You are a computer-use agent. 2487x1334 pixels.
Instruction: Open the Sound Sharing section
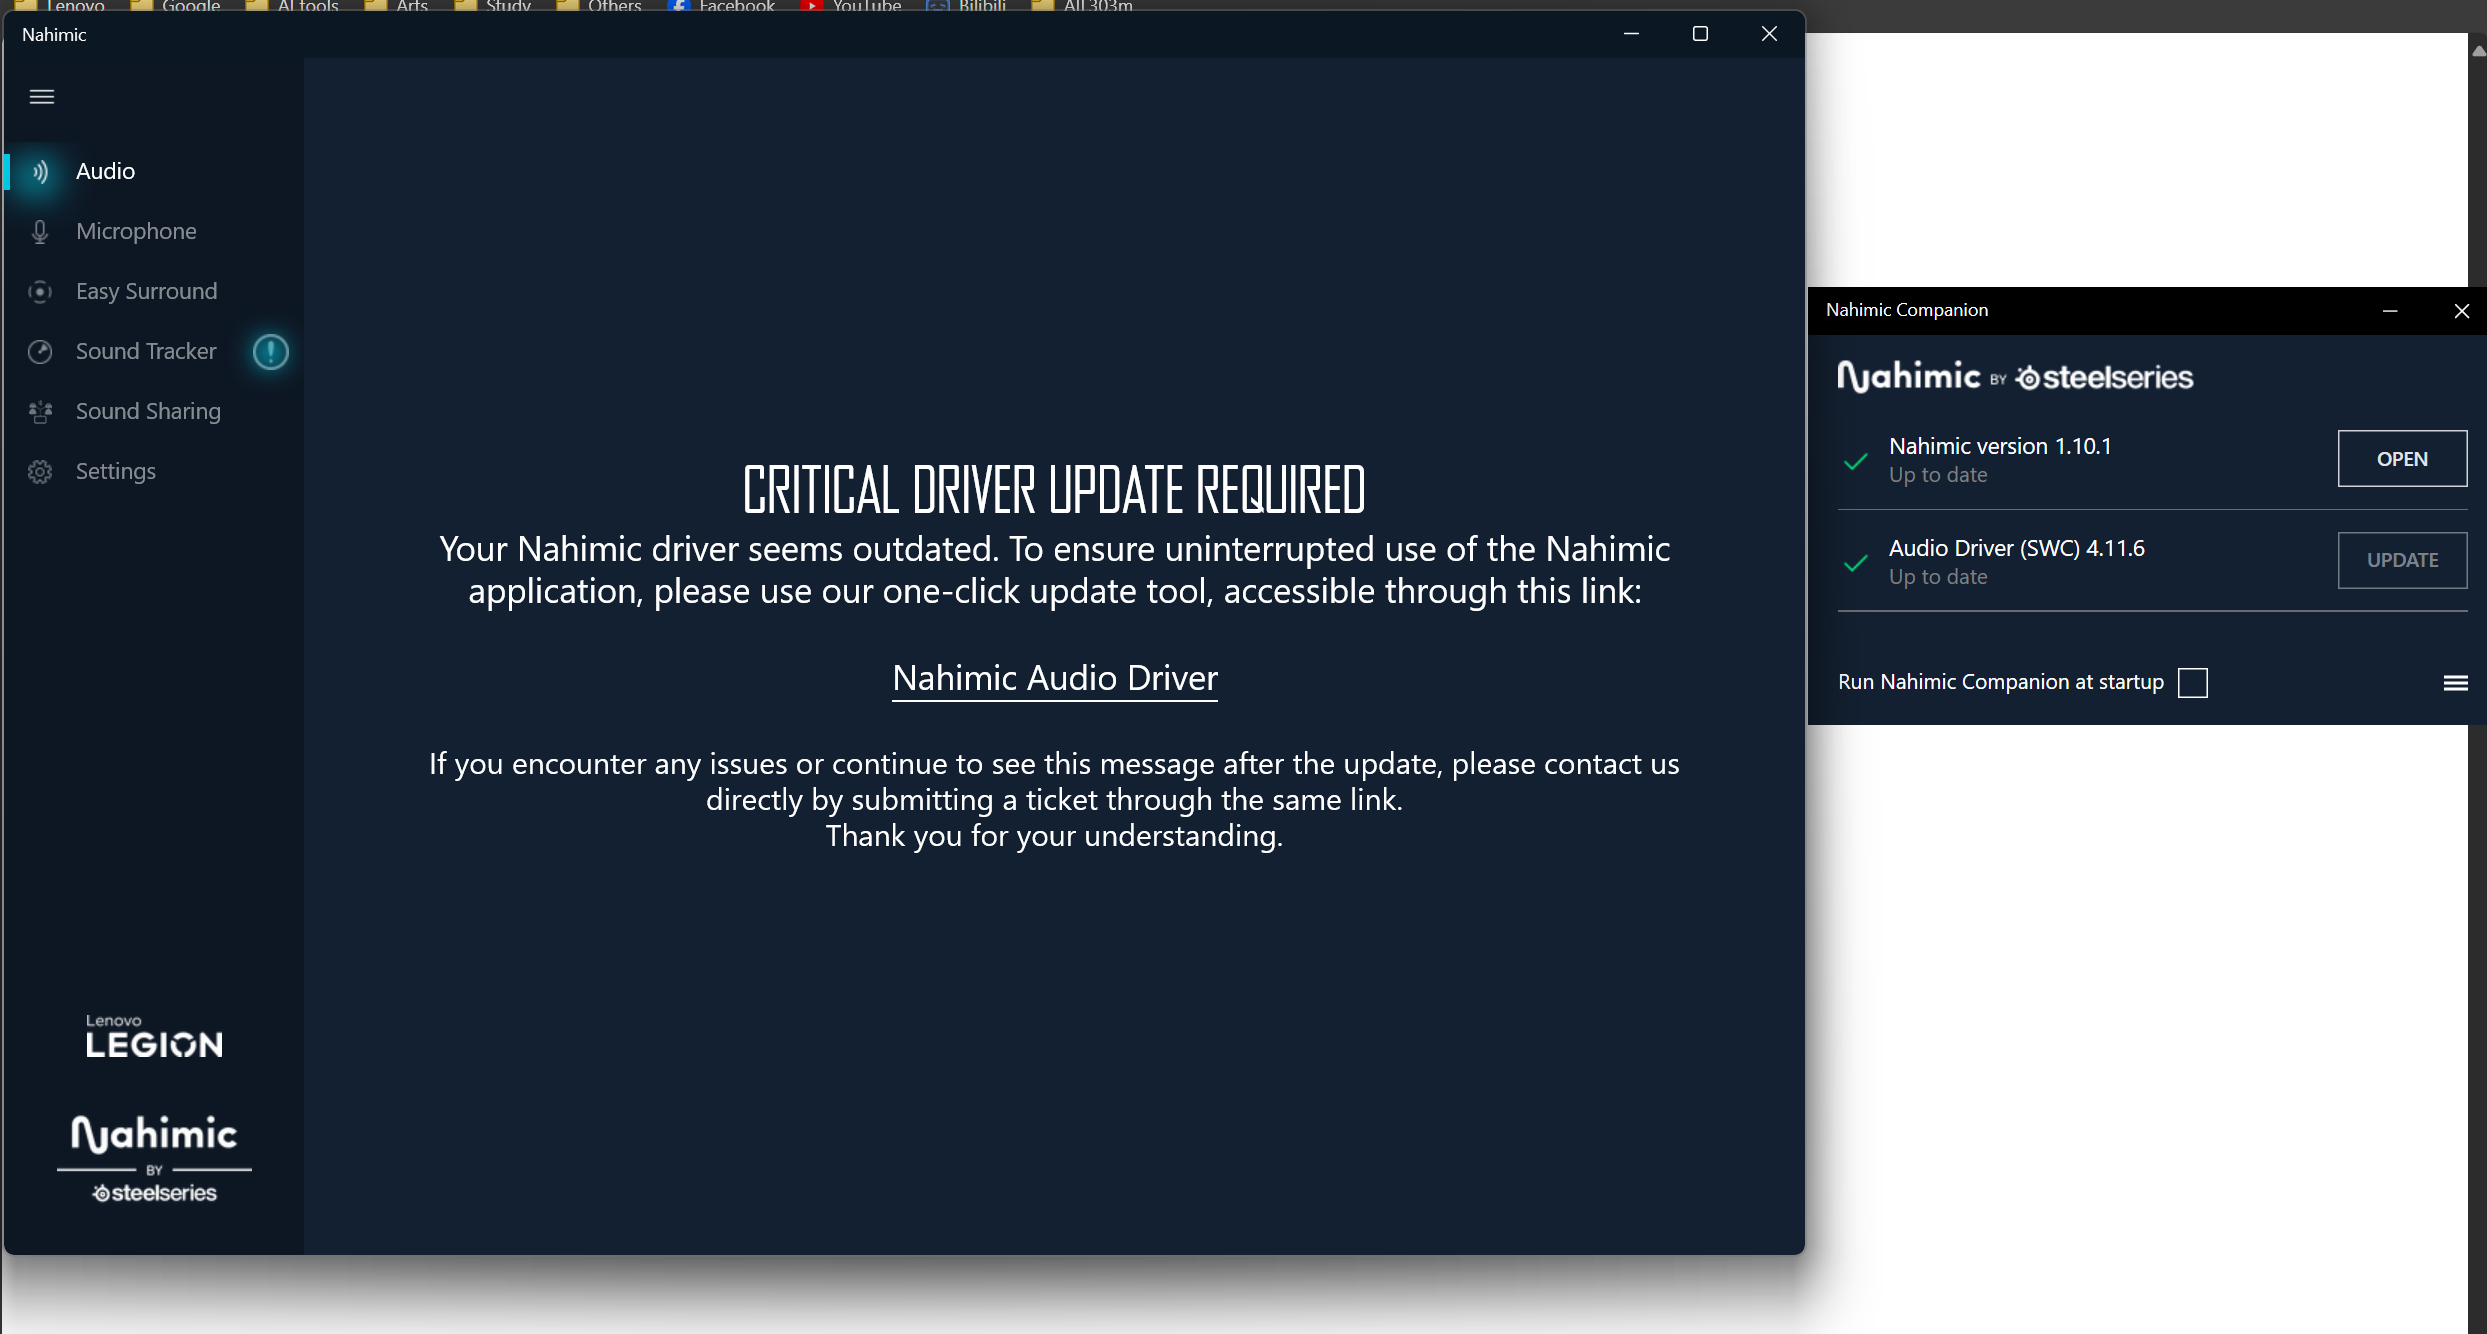[148, 412]
